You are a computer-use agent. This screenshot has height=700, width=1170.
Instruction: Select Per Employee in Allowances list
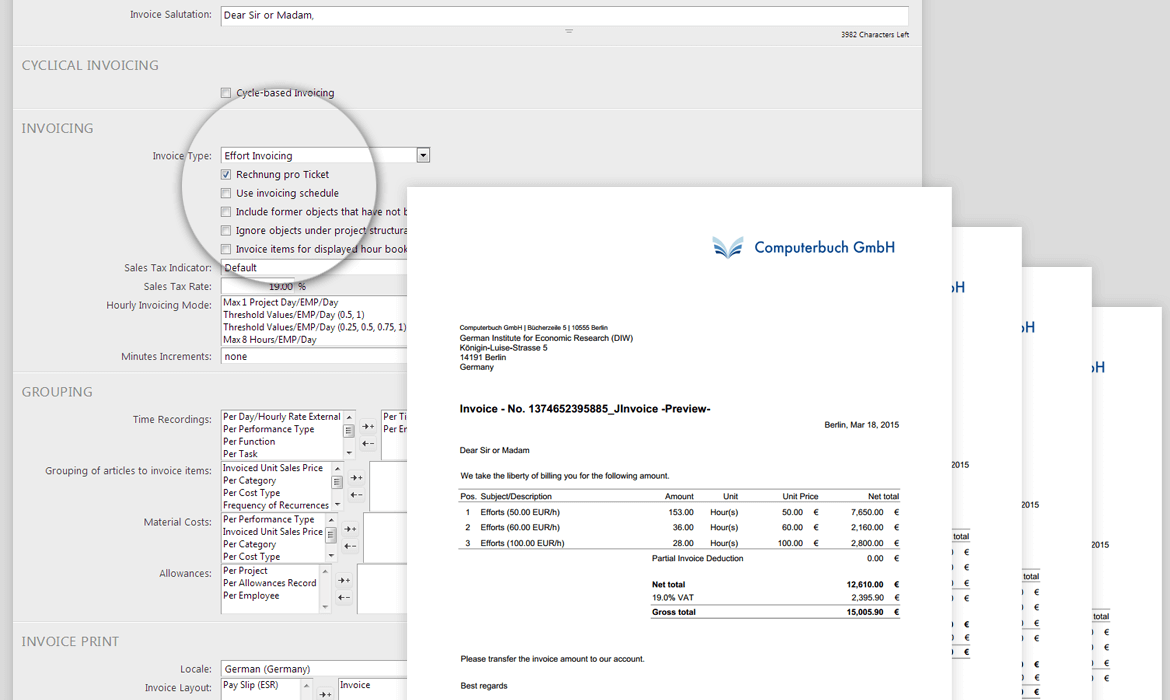[251, 596]
